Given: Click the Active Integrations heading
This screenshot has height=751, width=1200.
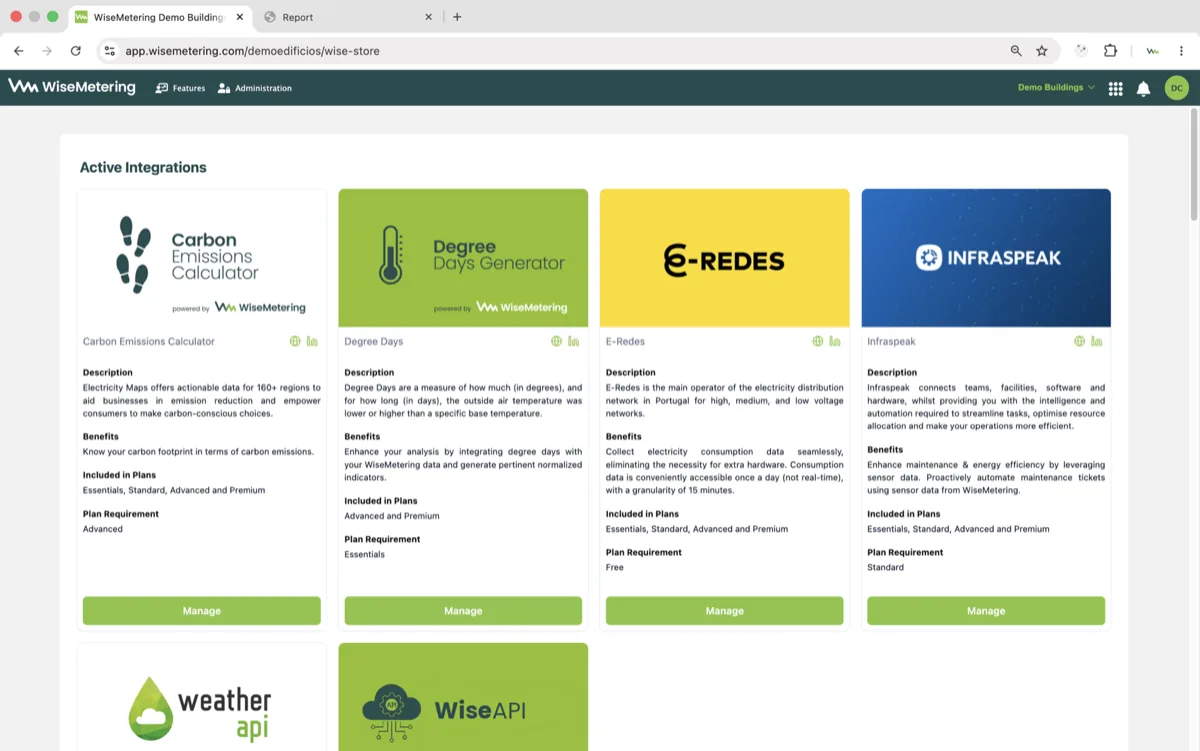Looking at the screenshot, I should pyautogui.click(x=143, y=167).
